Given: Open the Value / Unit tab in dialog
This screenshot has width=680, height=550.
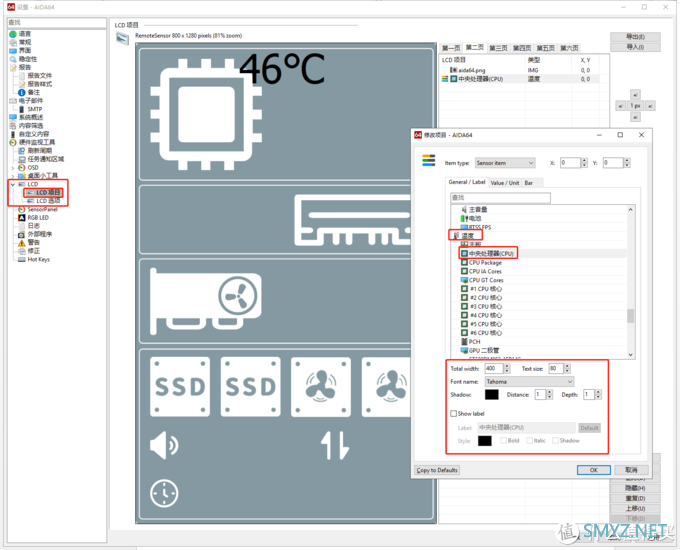Looking at the screenshot, I should point(505,183).
